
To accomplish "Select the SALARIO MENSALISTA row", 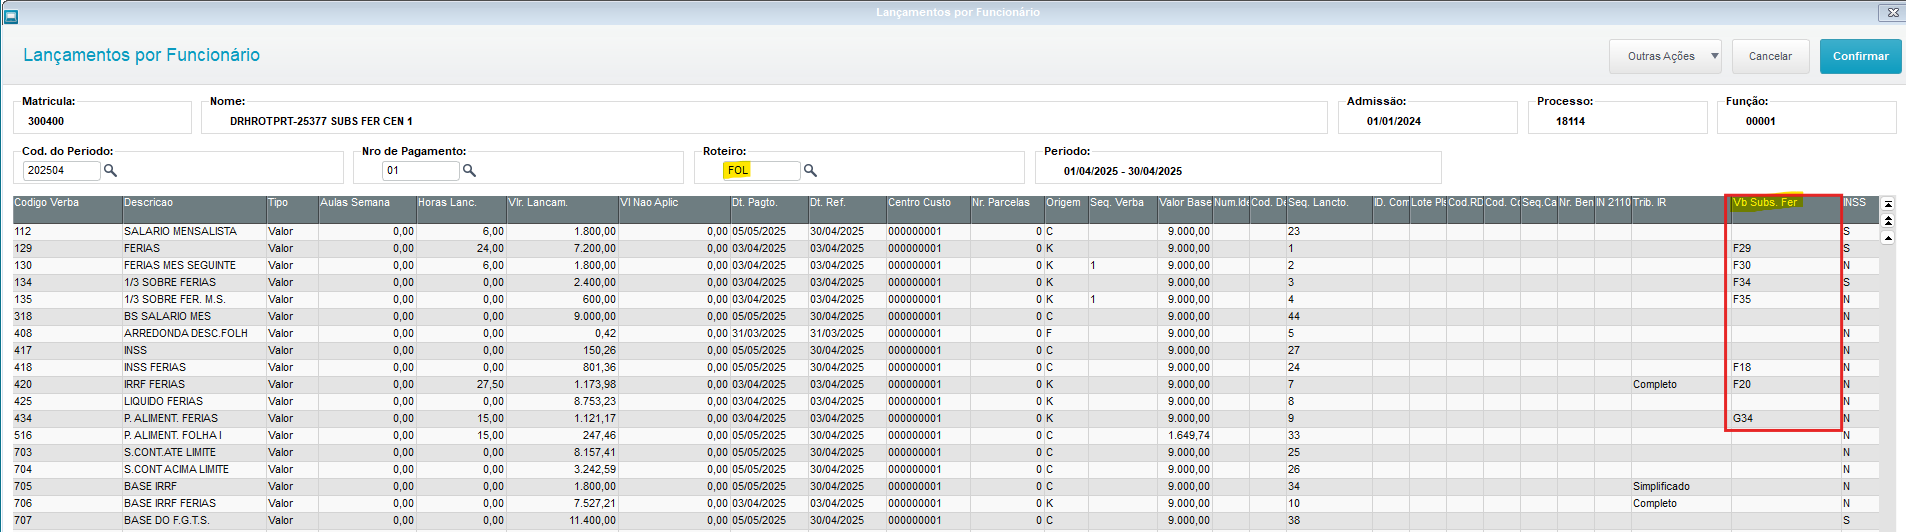I will (180, 231).
